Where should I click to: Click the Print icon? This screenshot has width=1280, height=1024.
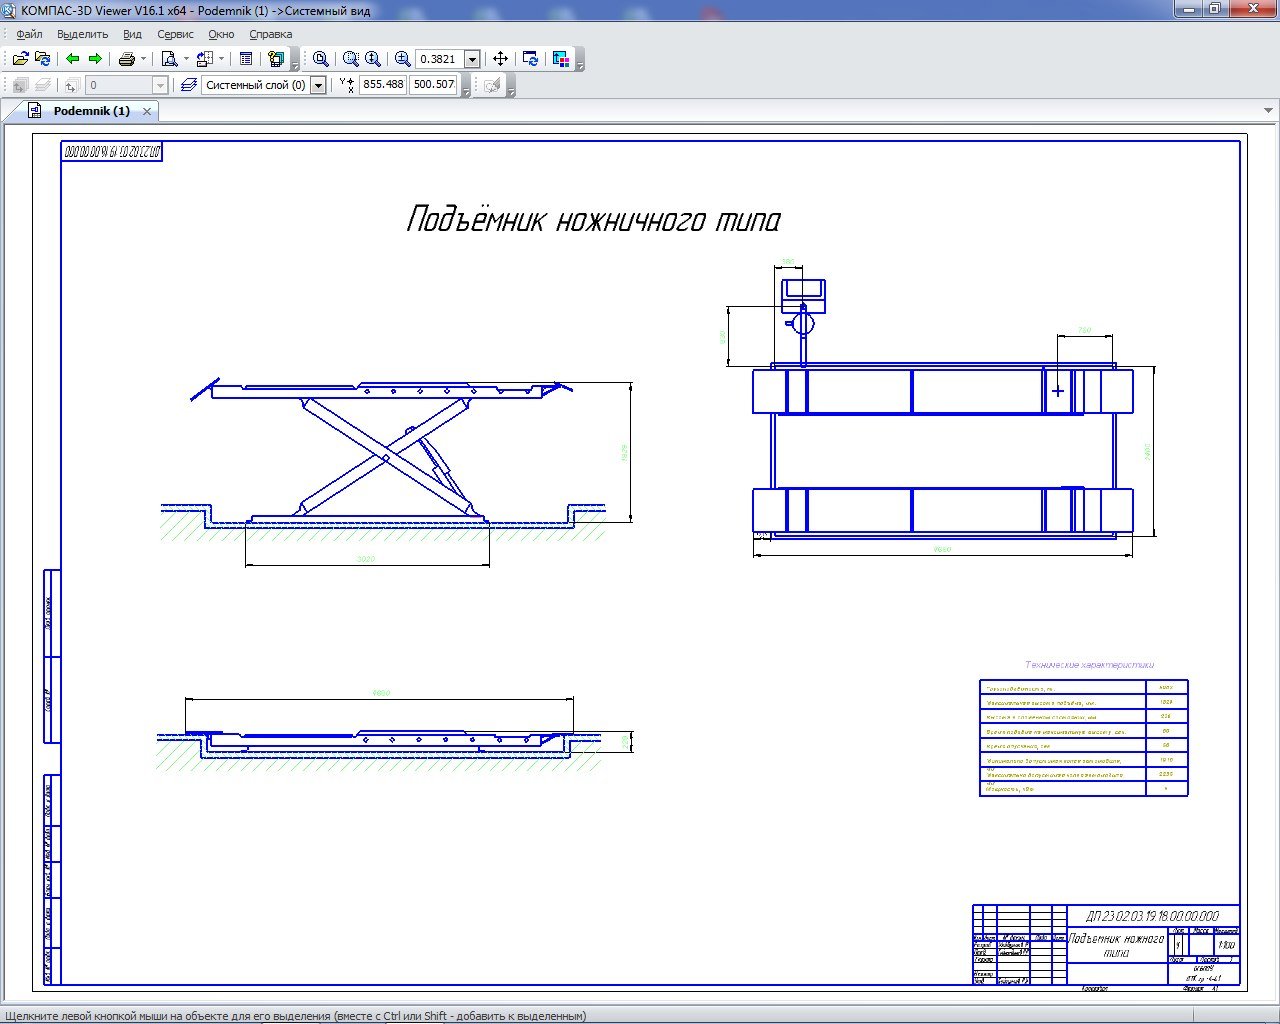tap(127, 59)
